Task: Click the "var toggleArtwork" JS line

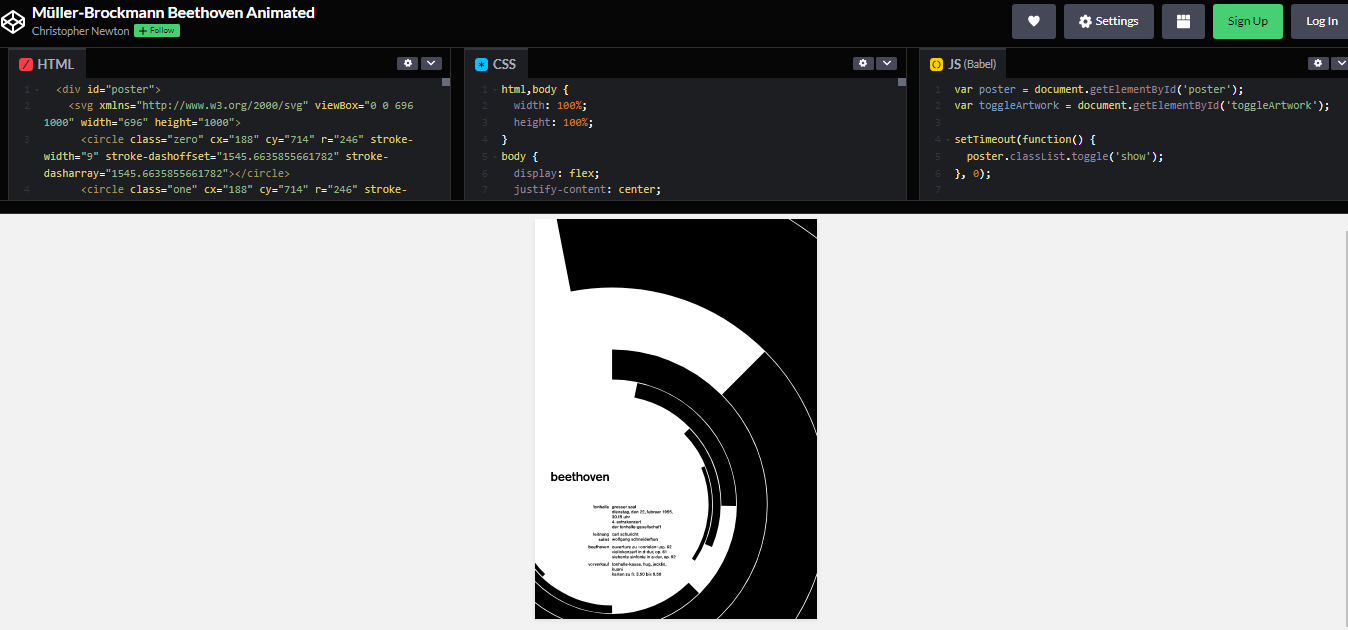Action: pos(1142,106)
